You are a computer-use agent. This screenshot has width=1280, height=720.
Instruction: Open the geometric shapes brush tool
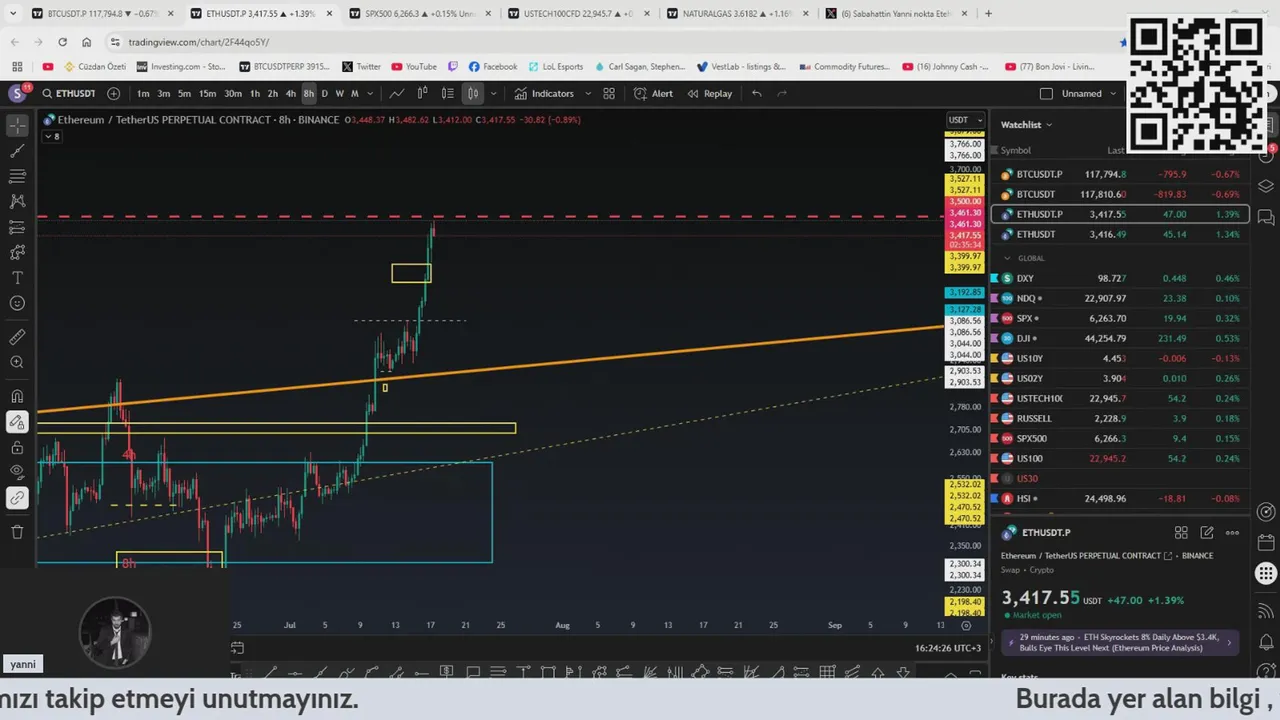pyautogui.click(x=17, y=252)
